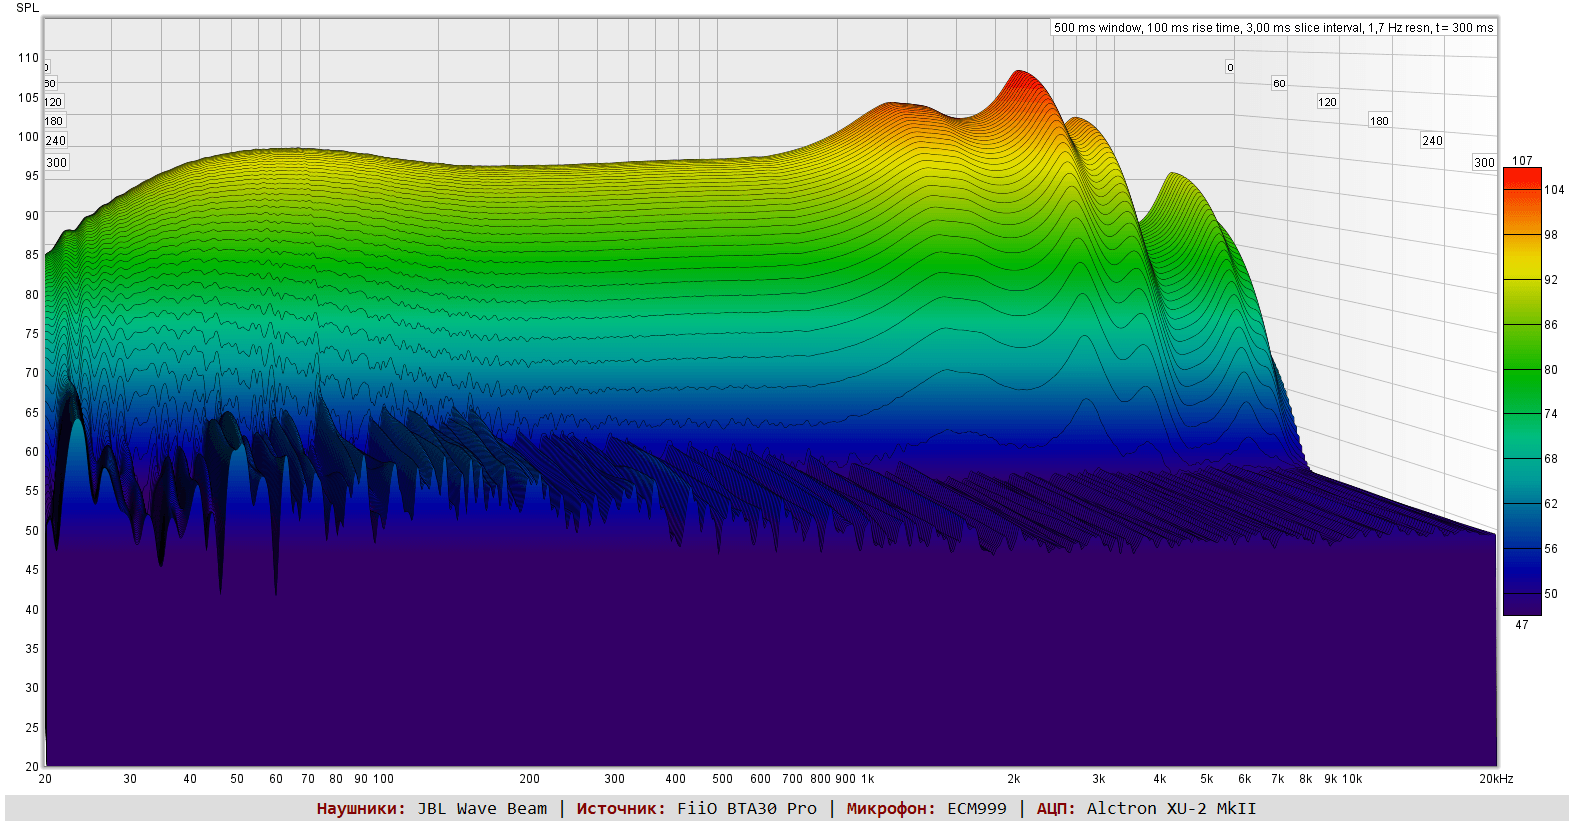Click the 86 value on the color legend
Screen dimensions: 1574x826
pos(1551,325)
